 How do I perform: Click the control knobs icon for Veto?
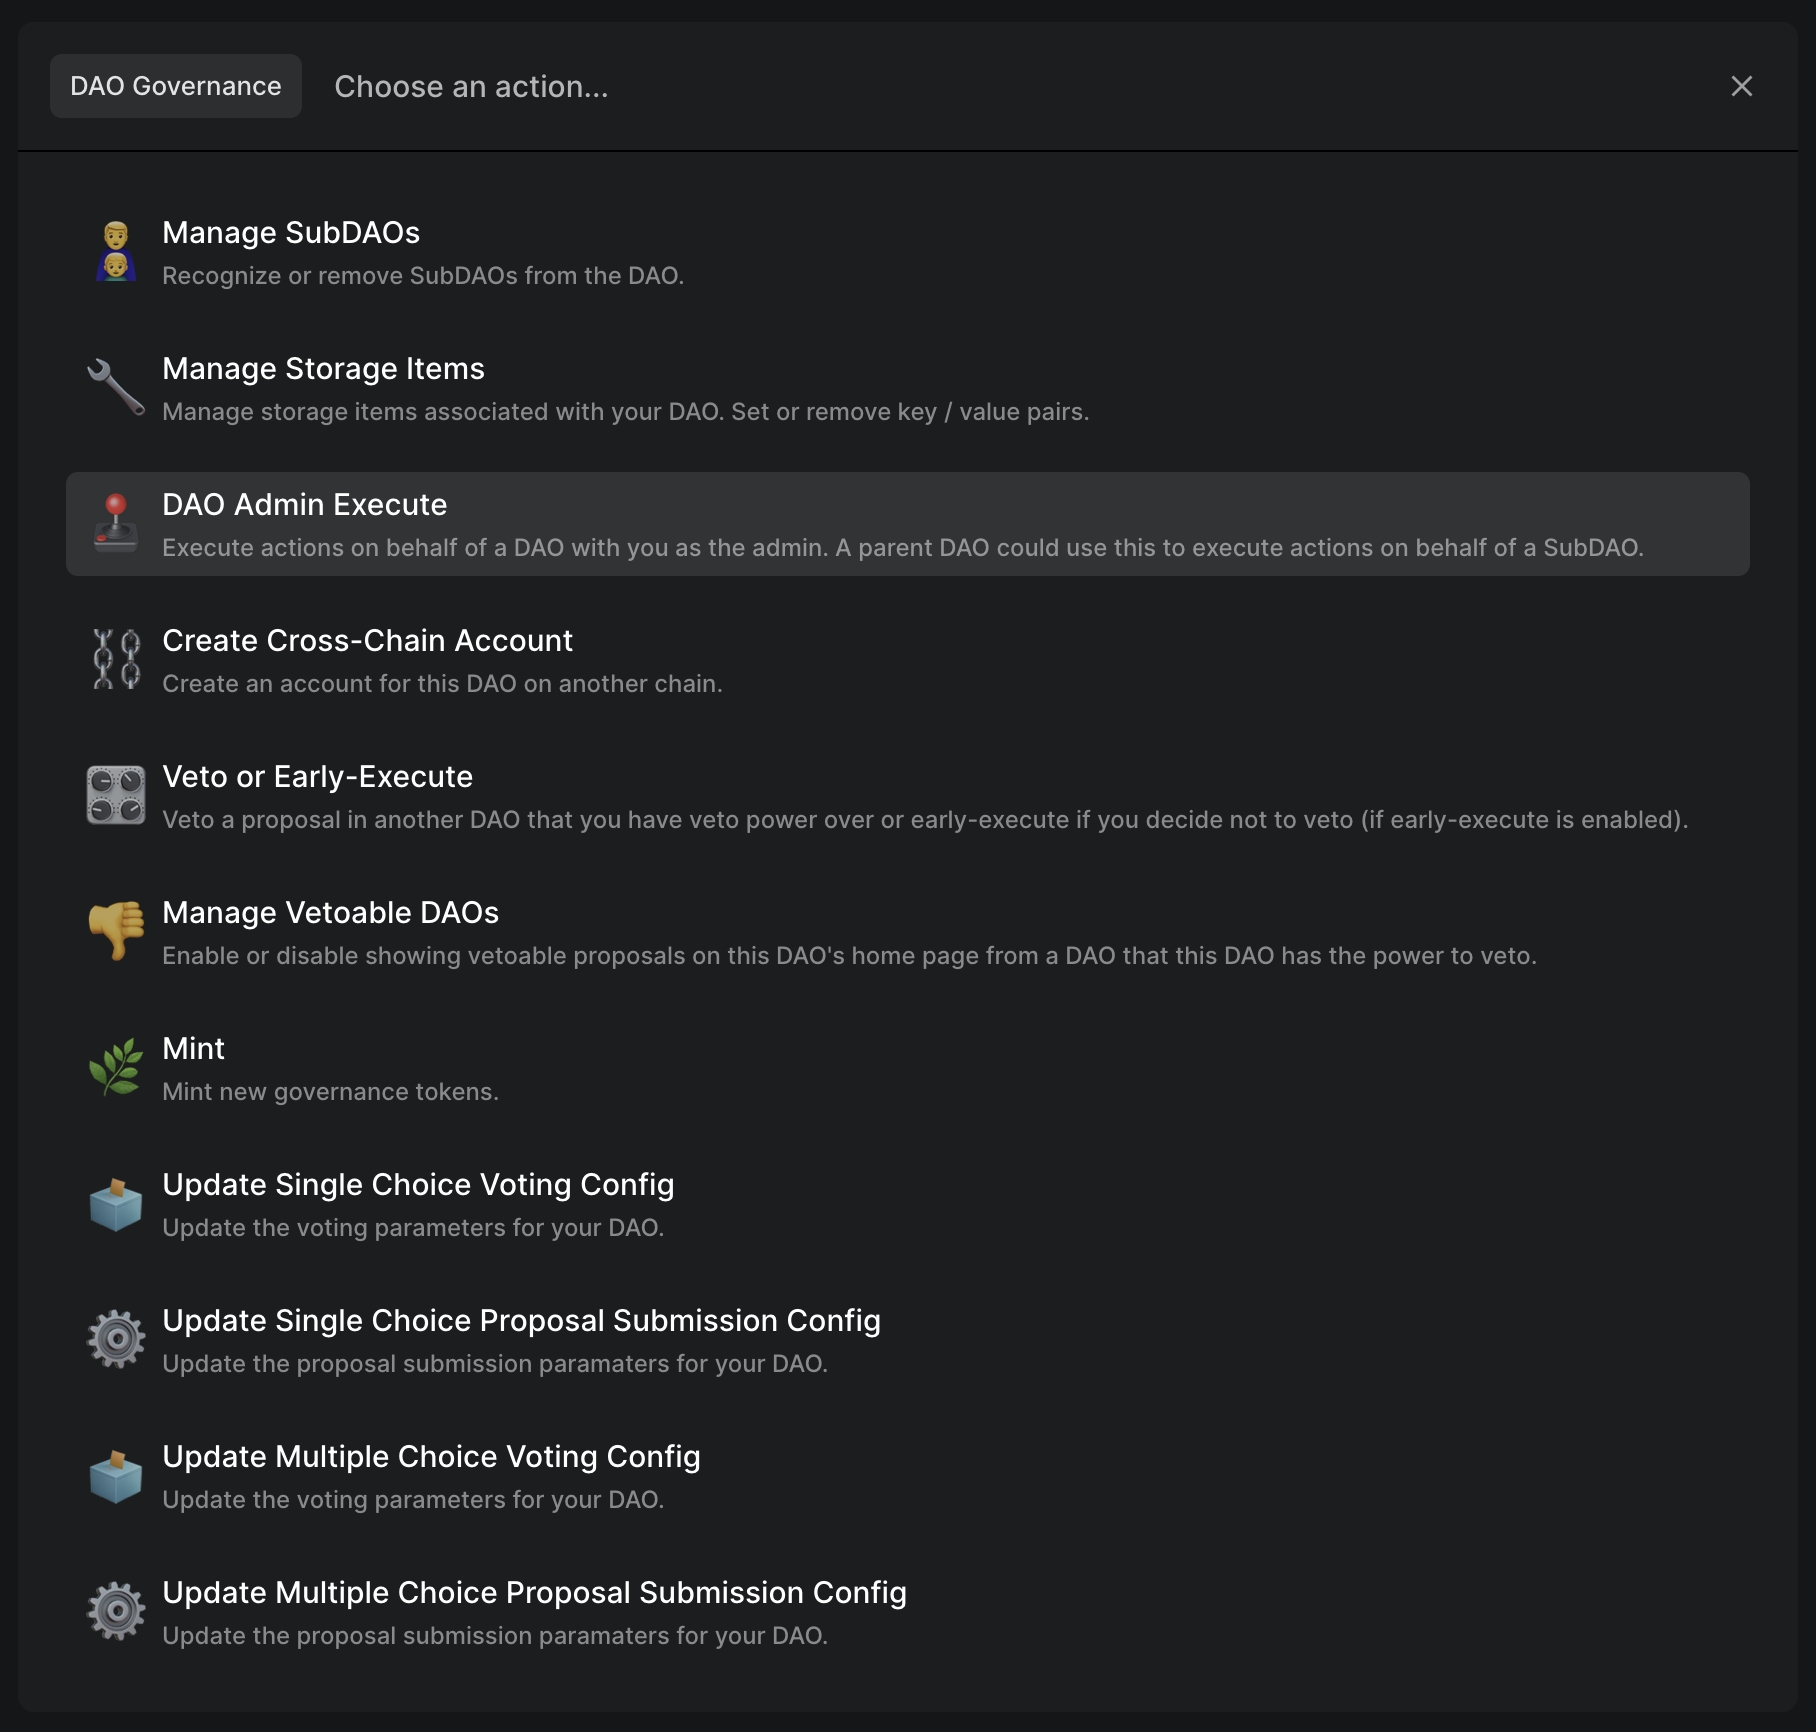point(116,796)
